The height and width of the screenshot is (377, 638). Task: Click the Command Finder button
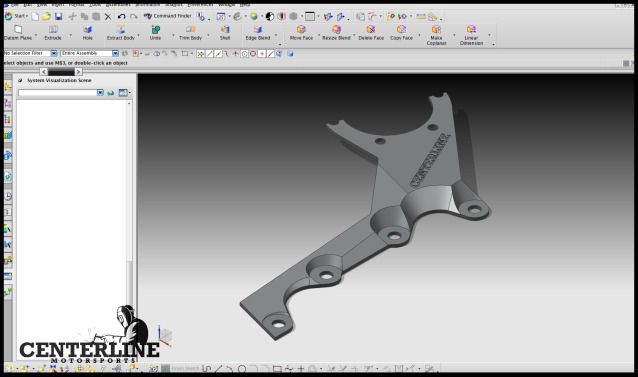click(168, 16)
